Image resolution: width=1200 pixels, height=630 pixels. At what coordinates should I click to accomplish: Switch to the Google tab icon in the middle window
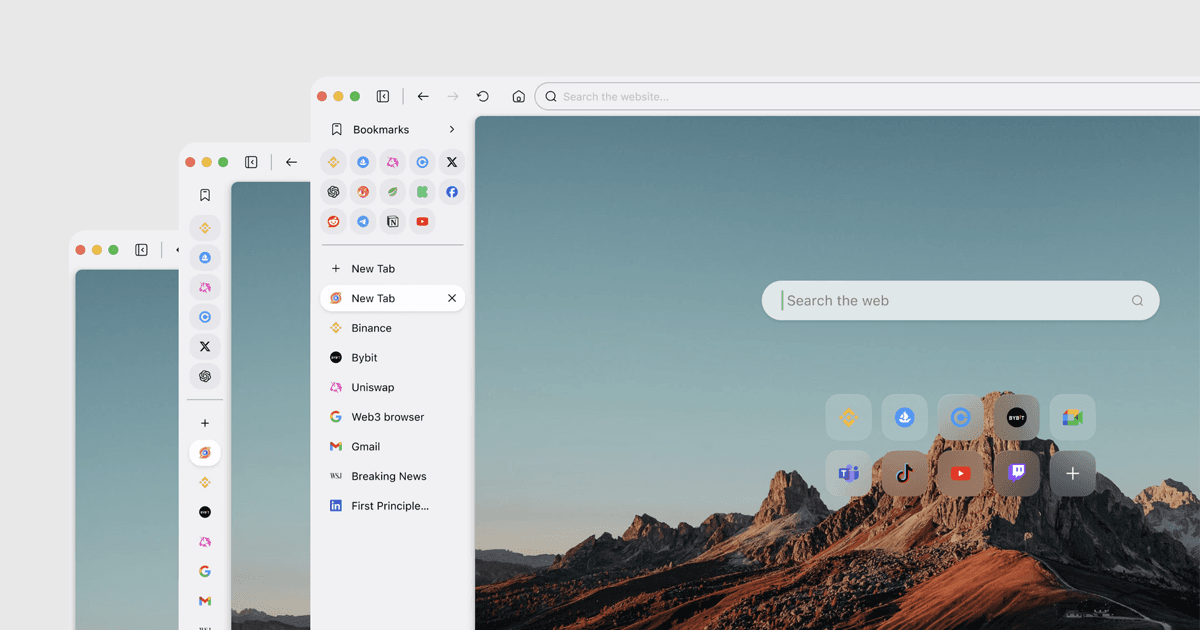tap(205, 572)
